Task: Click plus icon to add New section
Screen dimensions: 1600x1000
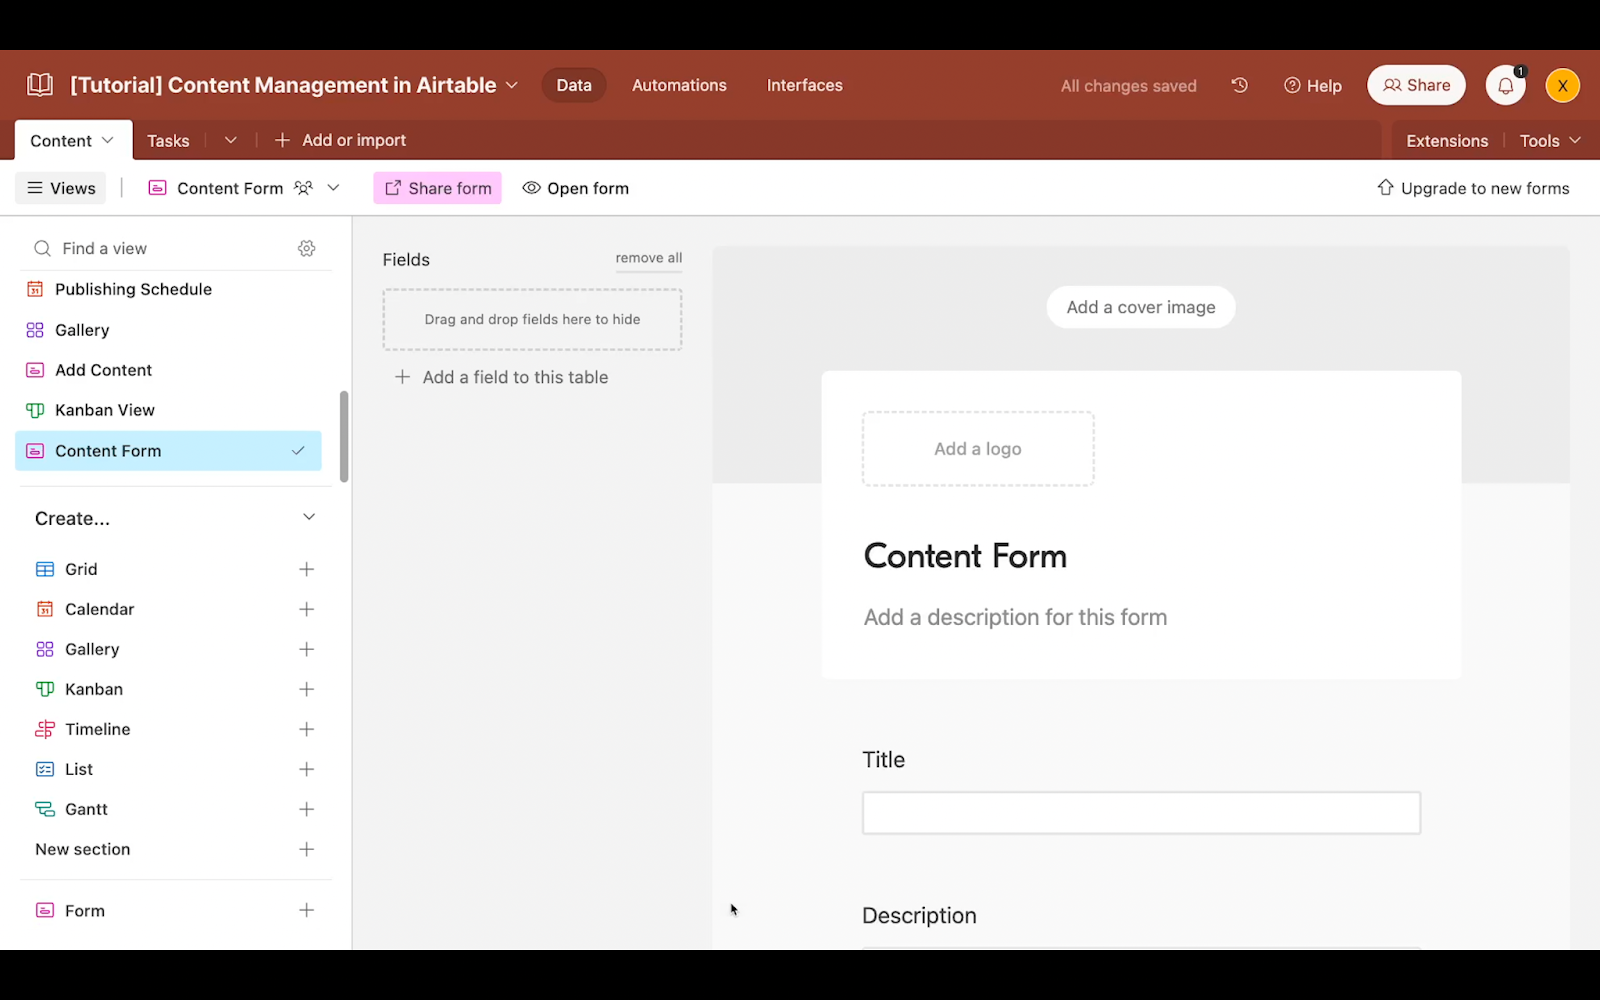Action: (x=307, y=849)
